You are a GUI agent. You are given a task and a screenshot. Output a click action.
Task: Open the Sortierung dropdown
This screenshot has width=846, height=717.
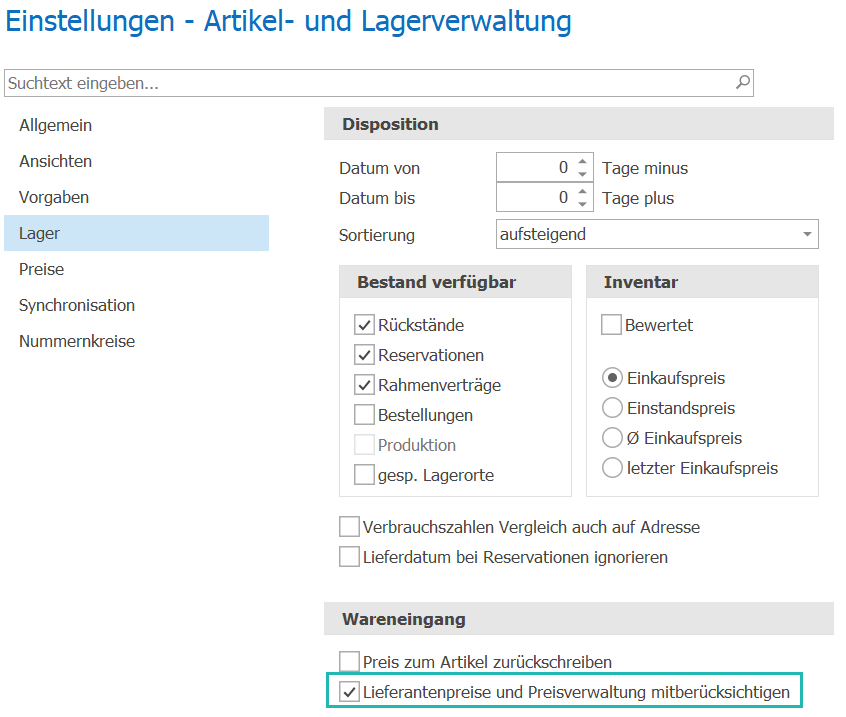(657, 234)
